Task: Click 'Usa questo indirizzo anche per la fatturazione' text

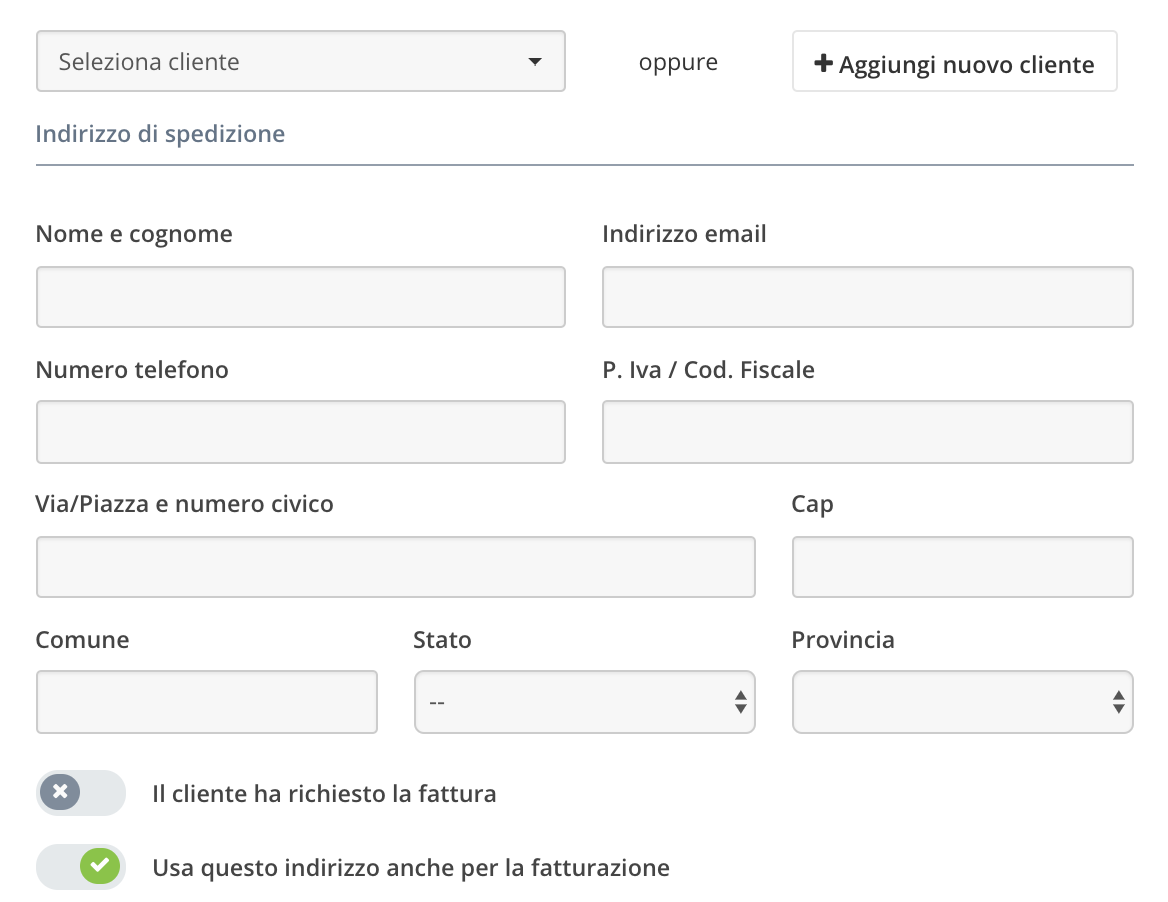Action: pyautogui.click(x=411, y=868)
